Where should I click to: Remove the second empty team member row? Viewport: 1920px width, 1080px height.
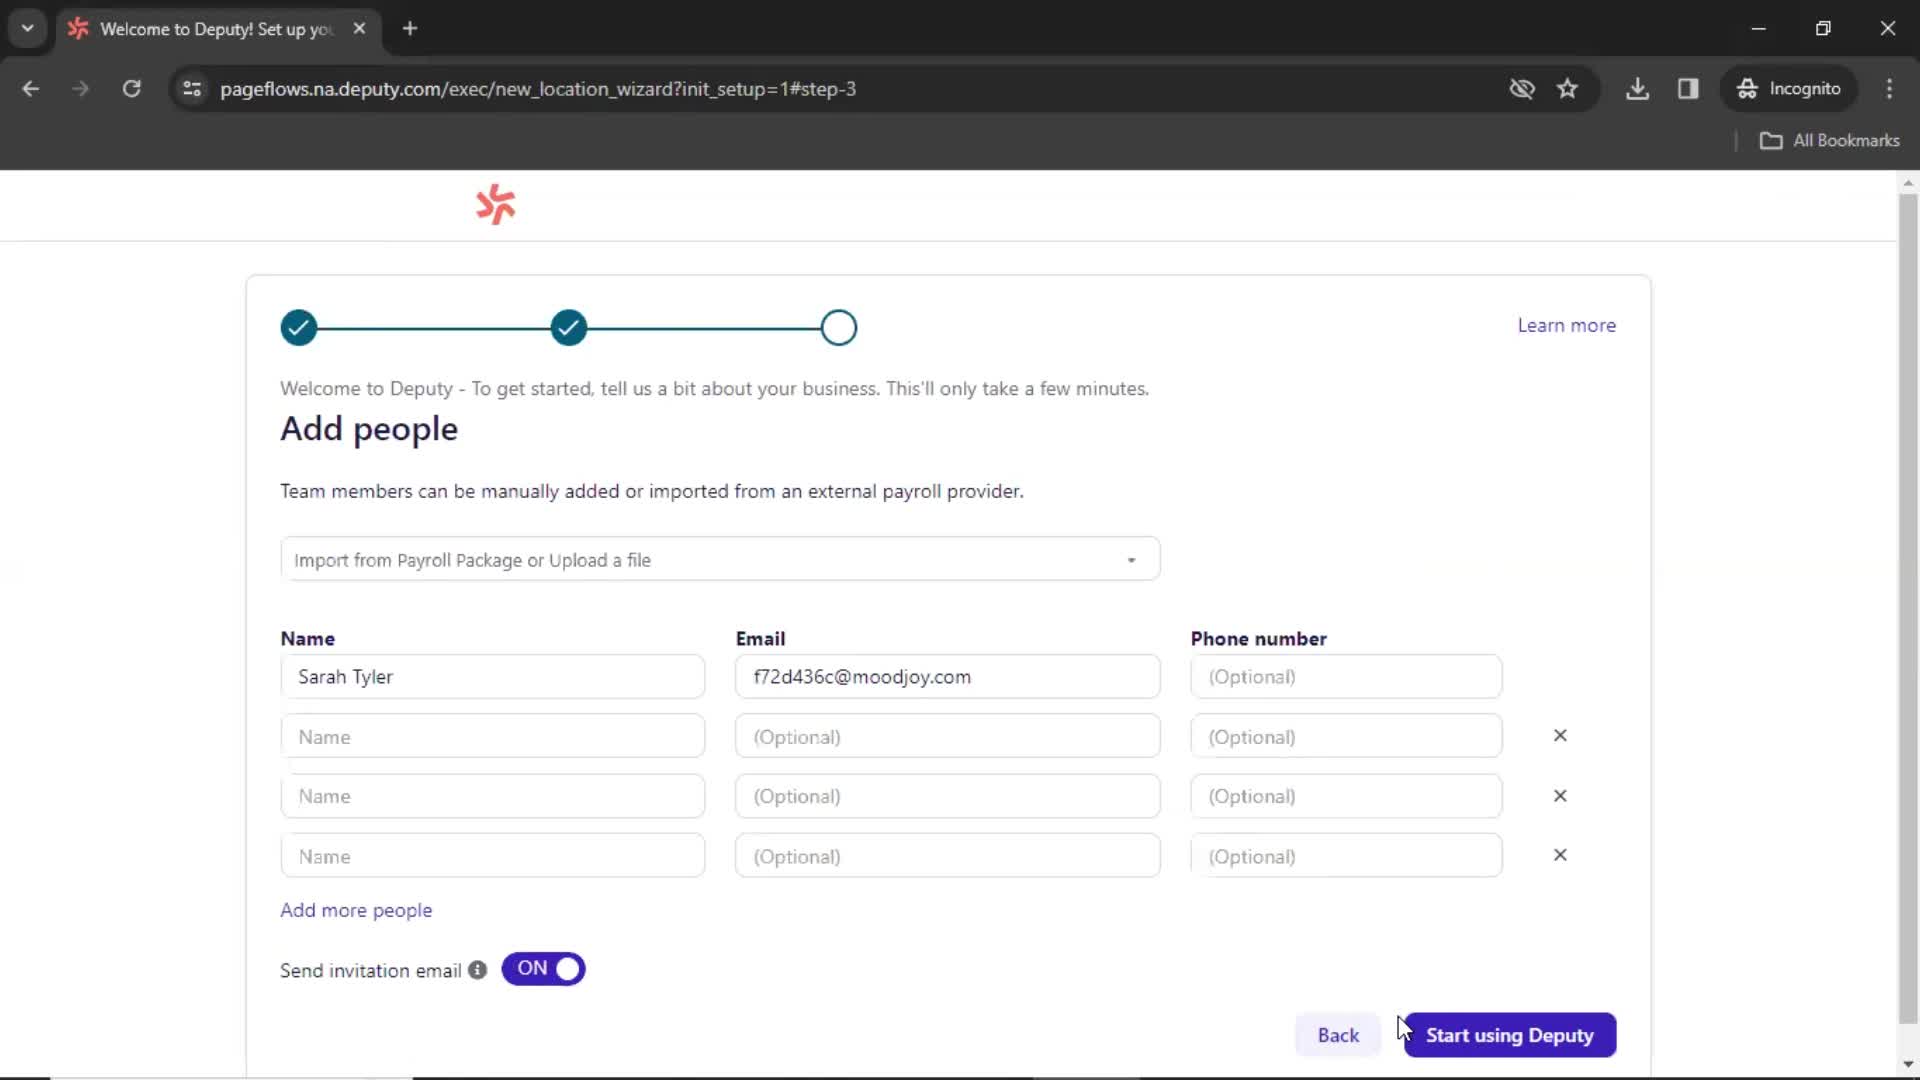tap(1560, 795)
